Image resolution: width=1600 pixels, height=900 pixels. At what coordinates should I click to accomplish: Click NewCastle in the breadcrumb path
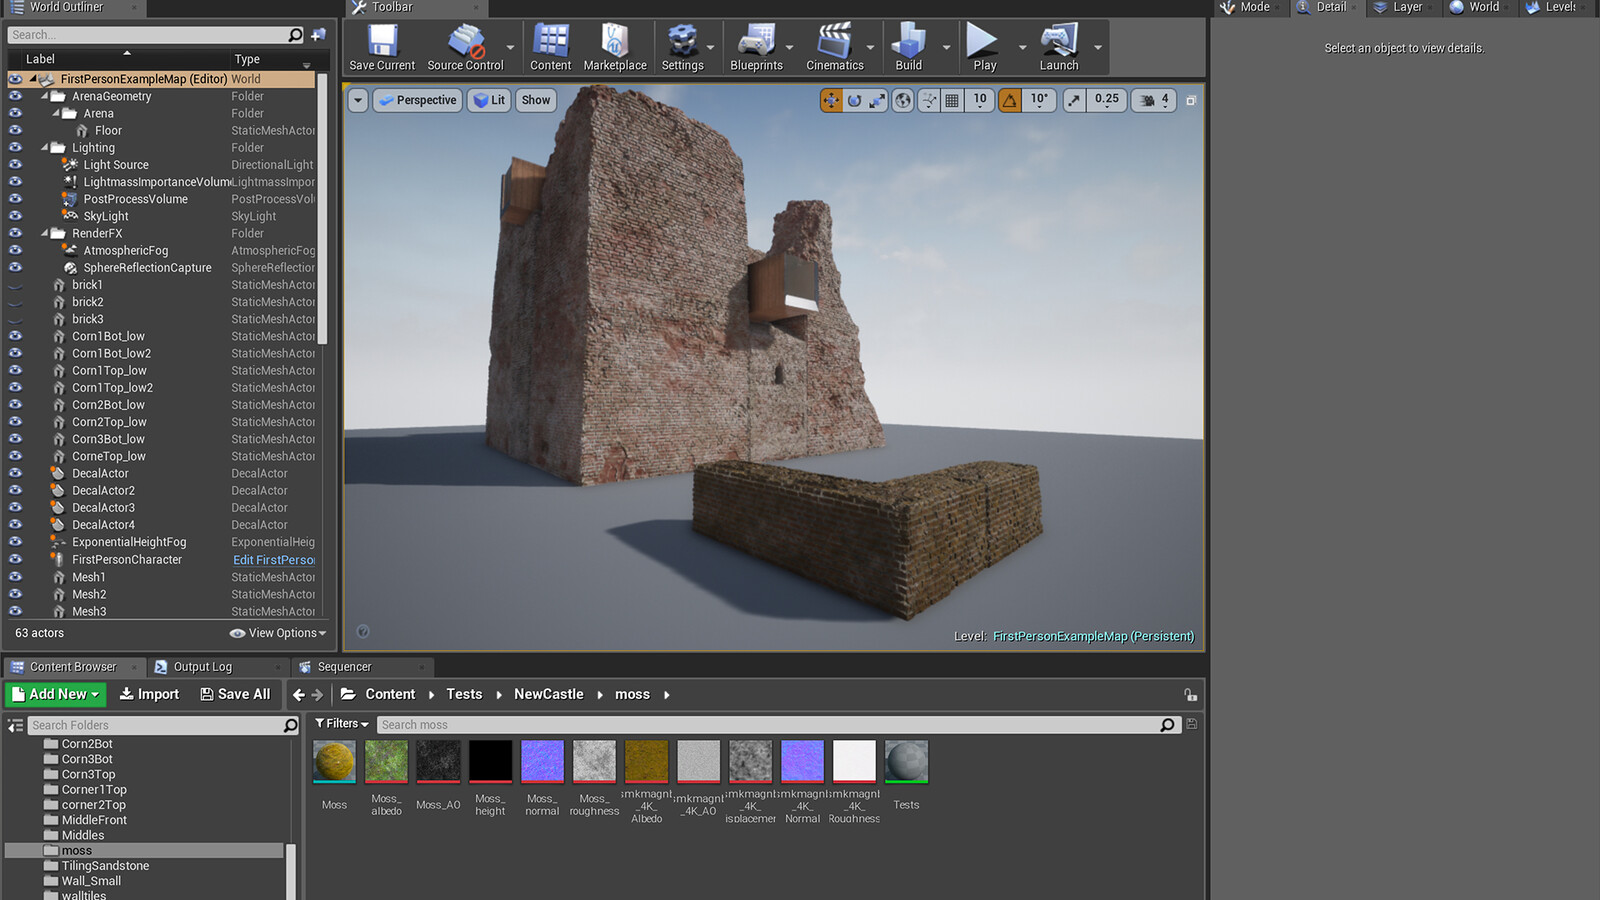[x=548, y=694]
